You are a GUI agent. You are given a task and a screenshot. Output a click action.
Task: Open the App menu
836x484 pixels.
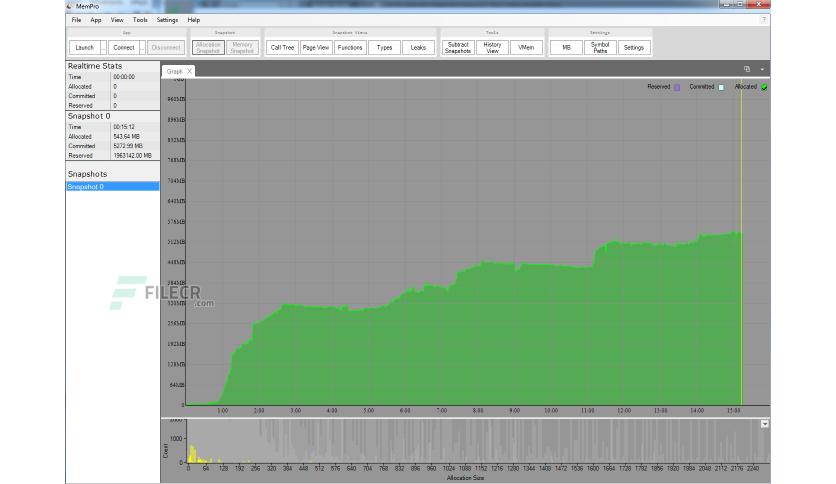[x=95, y=20]
